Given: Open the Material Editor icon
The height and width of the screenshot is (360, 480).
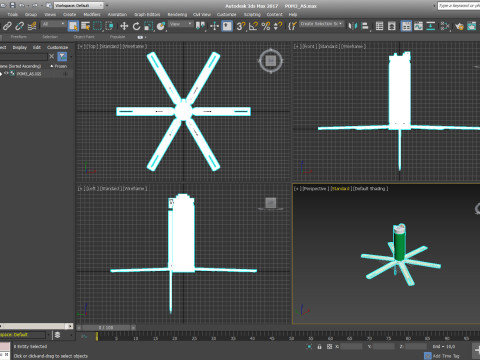Looking at the screenshot, I should (x=445, y=26).
